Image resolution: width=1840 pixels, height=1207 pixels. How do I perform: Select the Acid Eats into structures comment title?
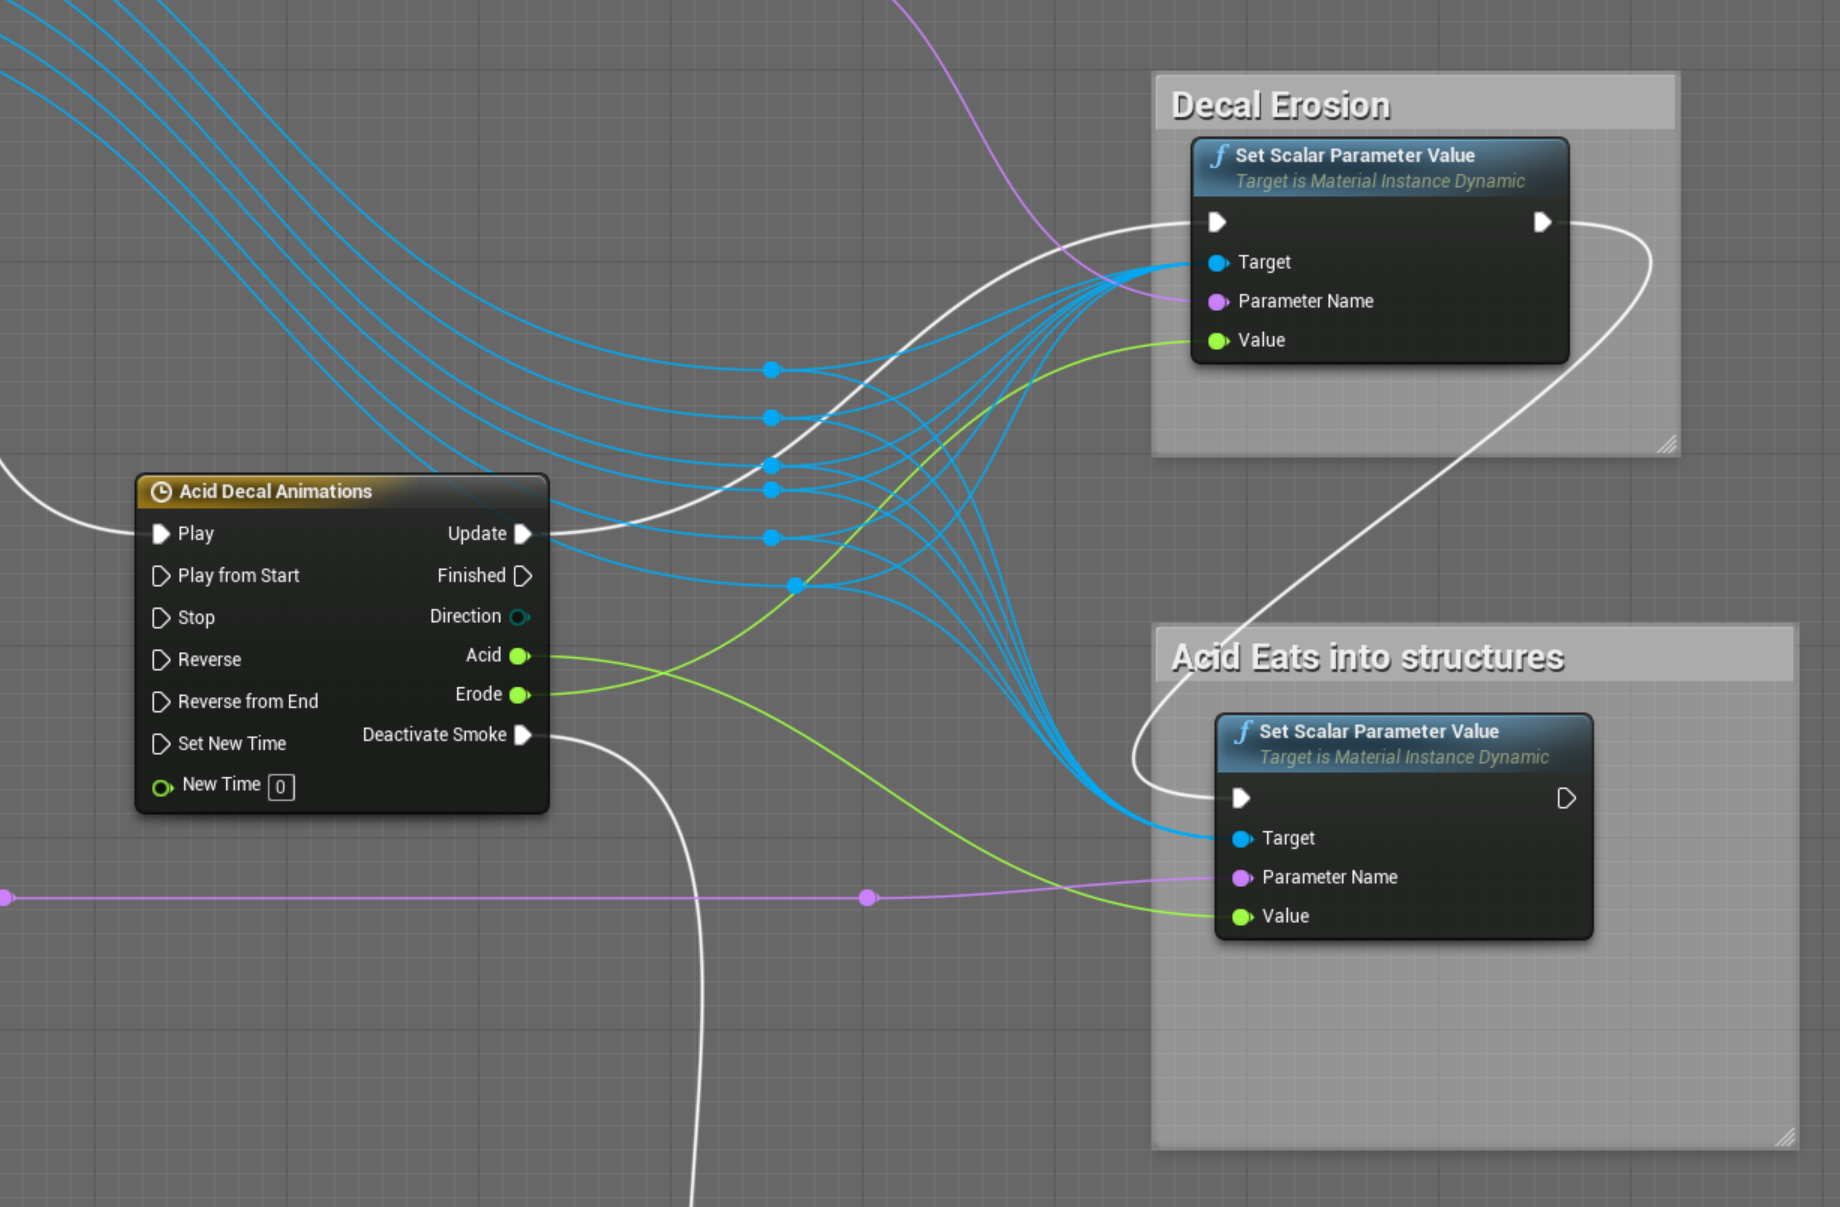(1367, 657)
